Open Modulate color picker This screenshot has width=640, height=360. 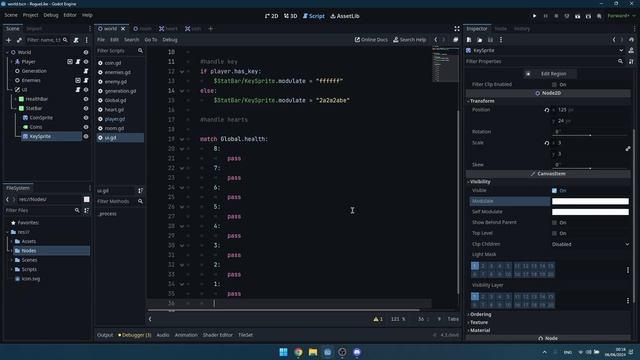click(x=590, y=201)
